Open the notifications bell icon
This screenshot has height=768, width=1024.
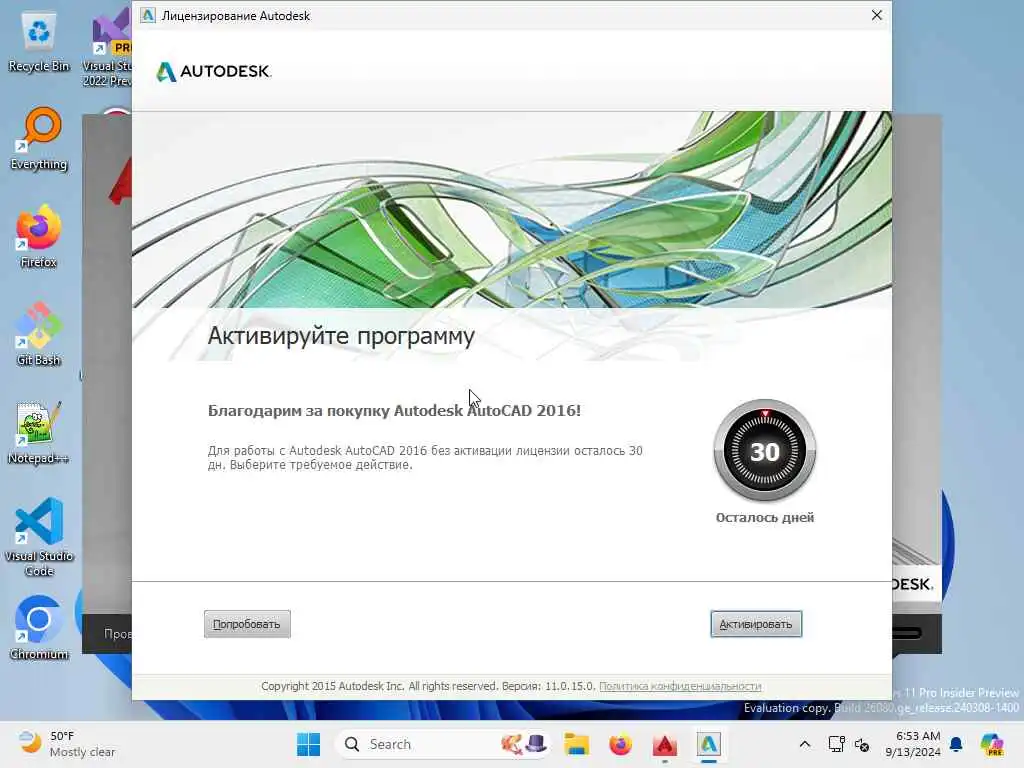[956, 744]
